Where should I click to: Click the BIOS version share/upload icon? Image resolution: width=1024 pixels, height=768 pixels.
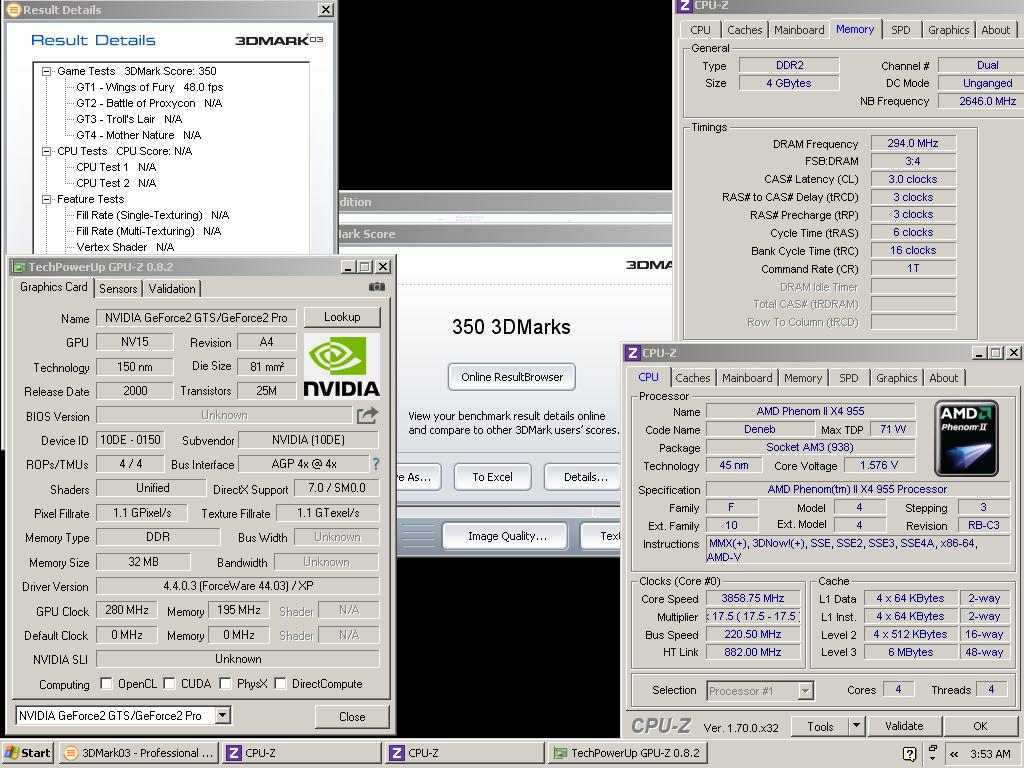367,415
